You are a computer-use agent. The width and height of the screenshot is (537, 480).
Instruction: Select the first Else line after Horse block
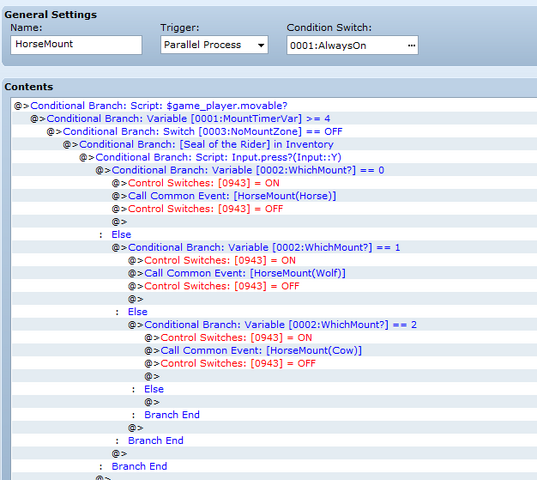coord(274,235)
